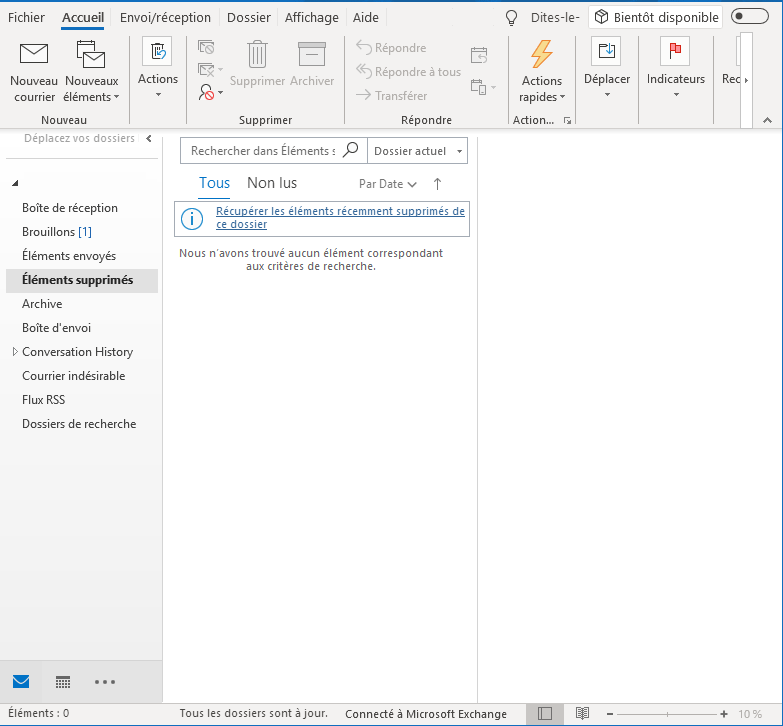Open the Nouveaux éléments menu
Image resolution: width=783 pixels, height=726 pixels.
click(91, 72)
